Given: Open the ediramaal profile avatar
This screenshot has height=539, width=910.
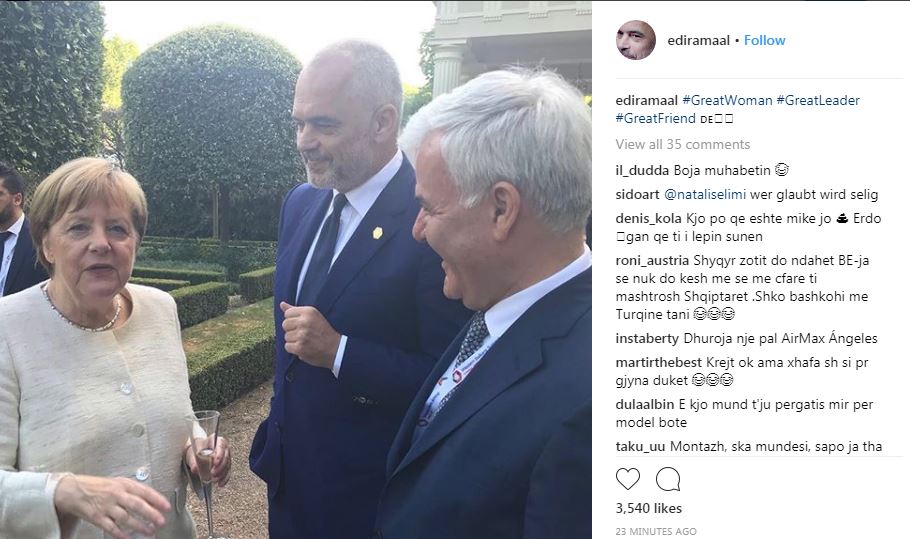Looking at the screenshot, I should point(635,40).
